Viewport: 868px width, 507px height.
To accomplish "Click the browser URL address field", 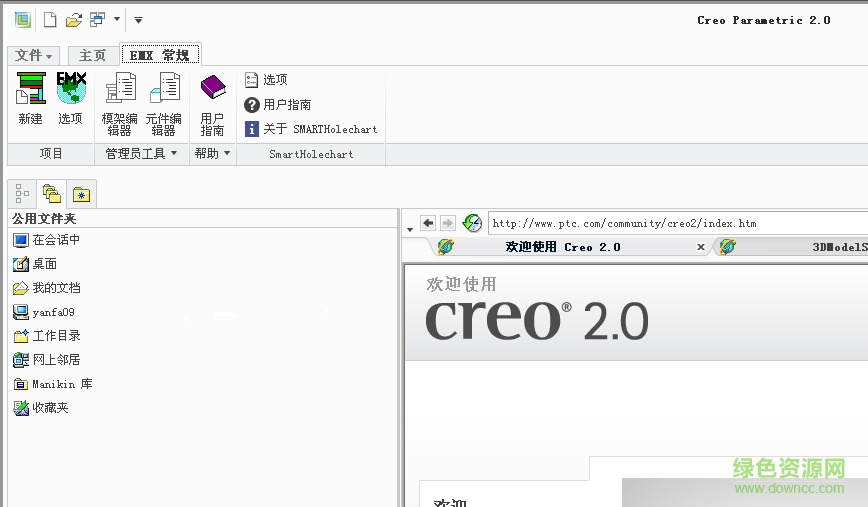I will (x=678, y=223).
